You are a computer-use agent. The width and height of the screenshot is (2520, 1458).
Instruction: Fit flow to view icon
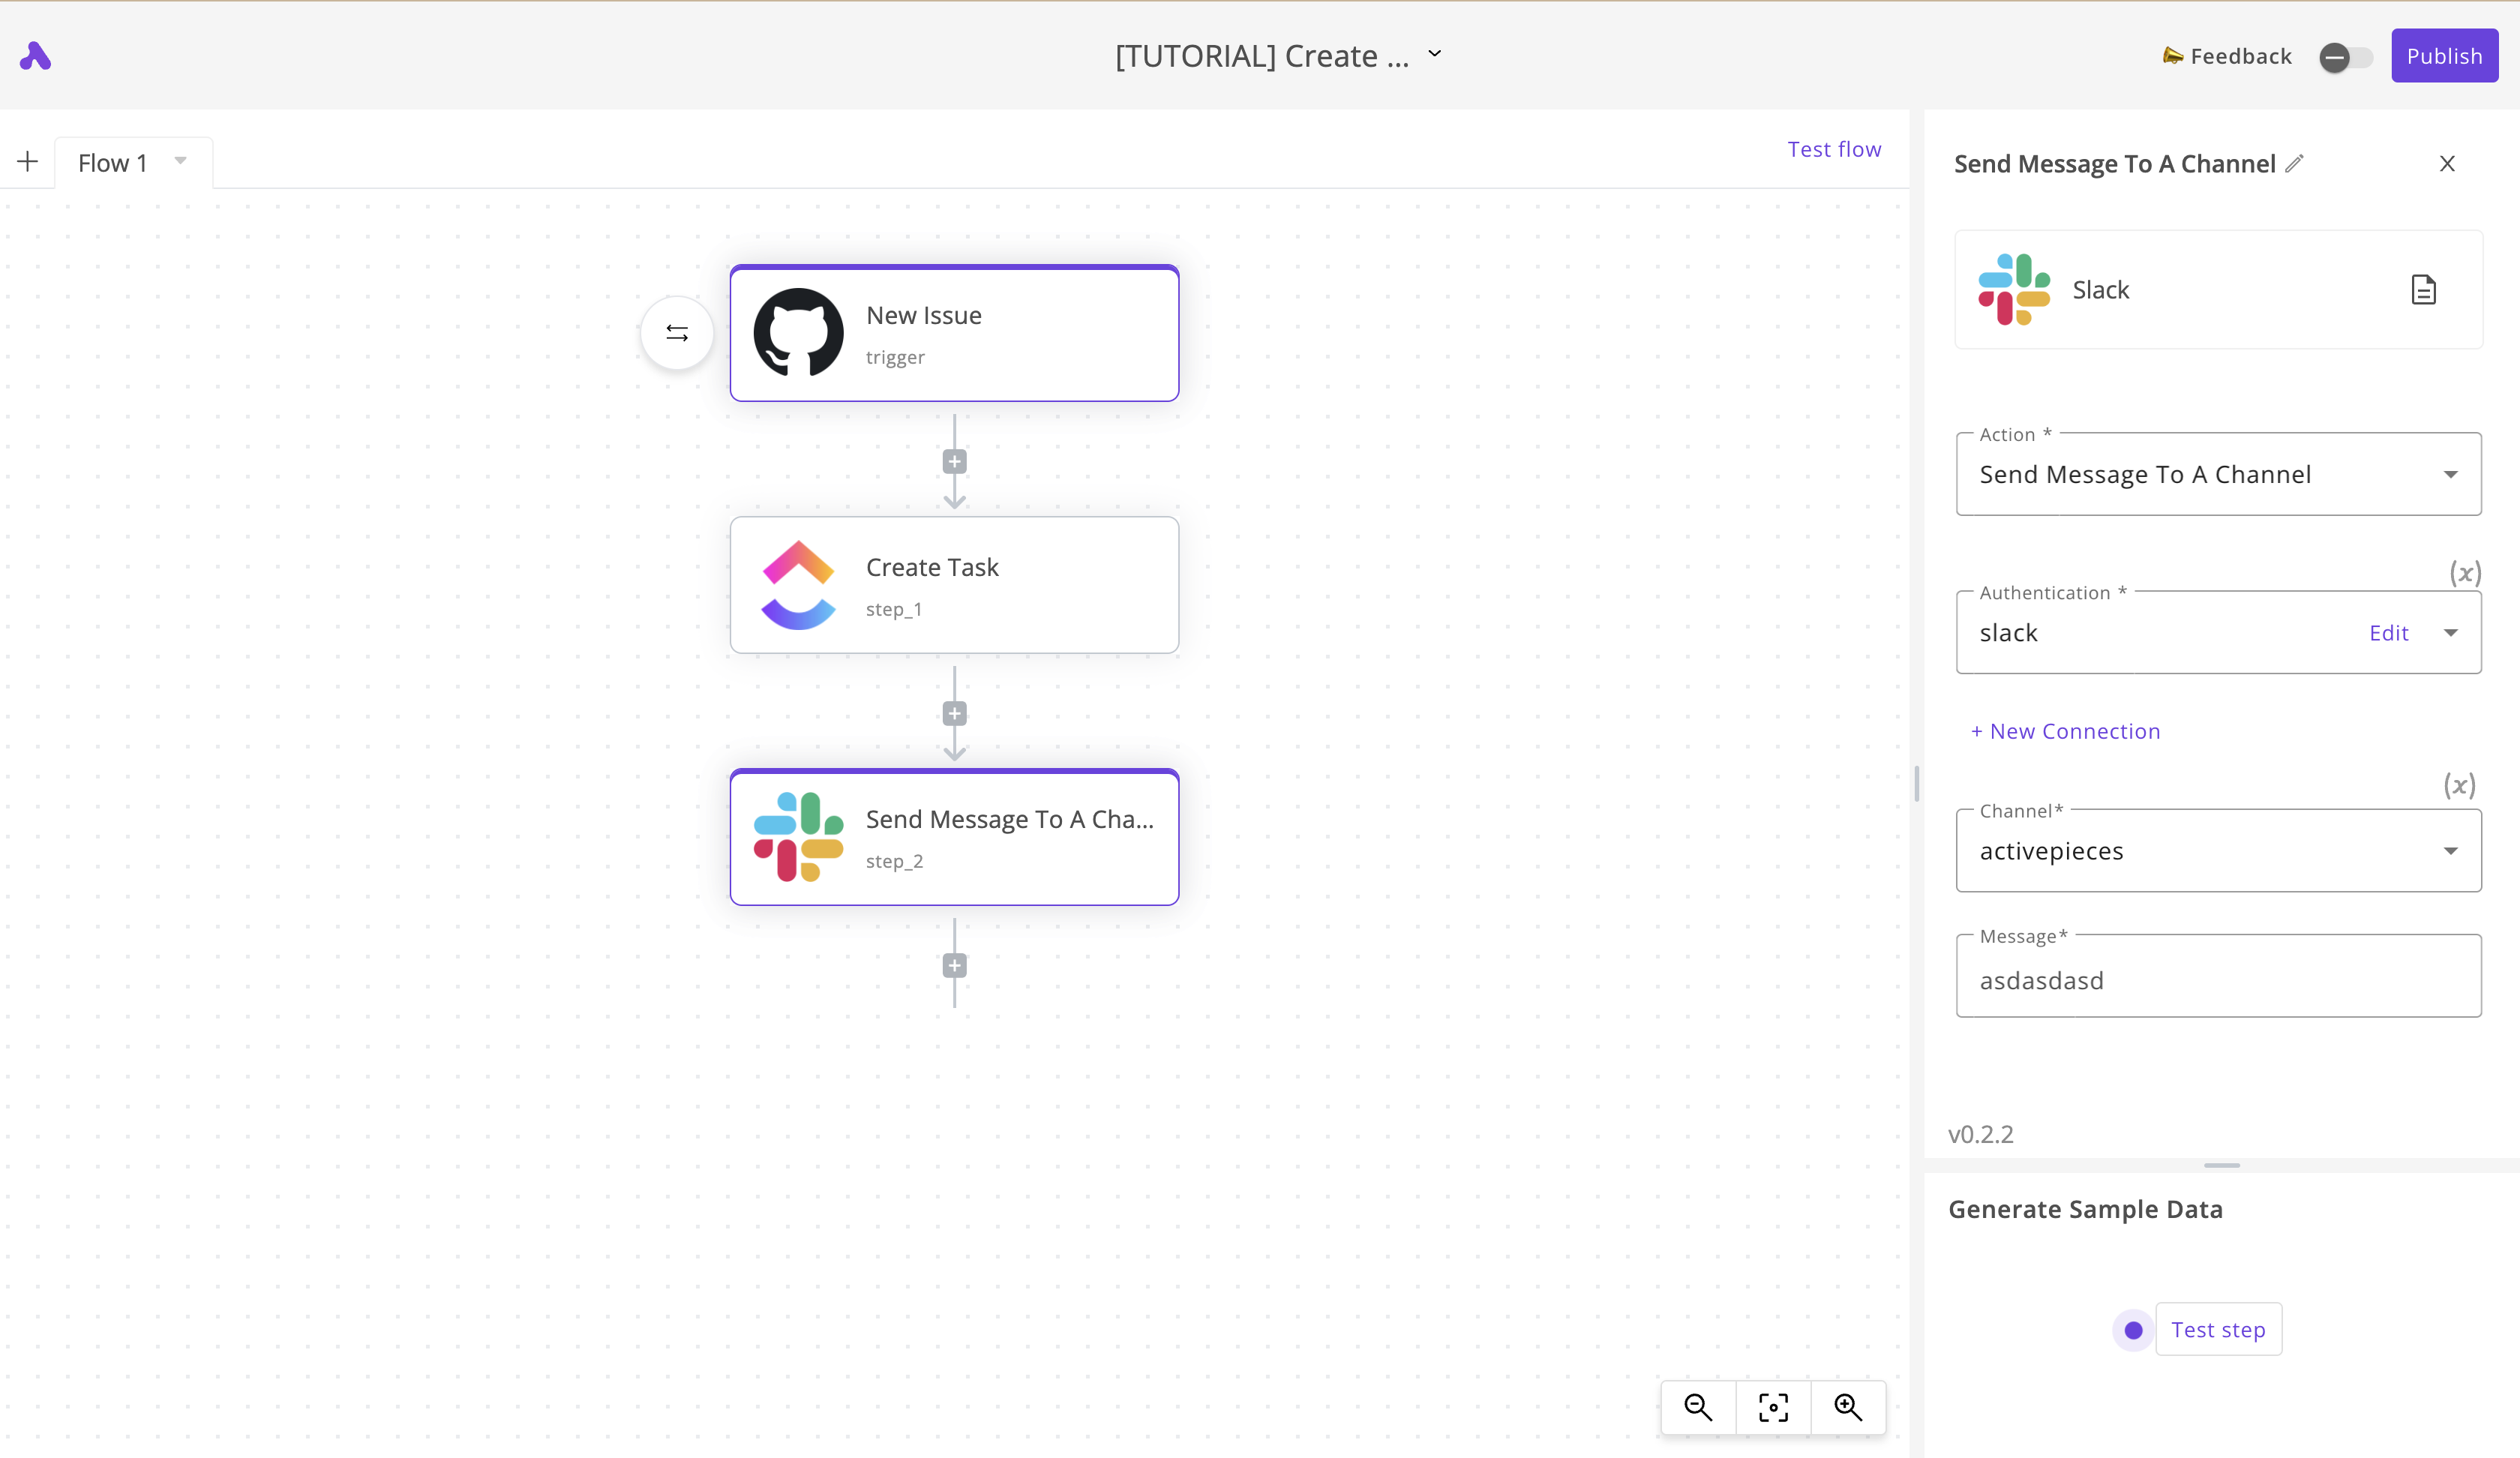[1773, 1407]
